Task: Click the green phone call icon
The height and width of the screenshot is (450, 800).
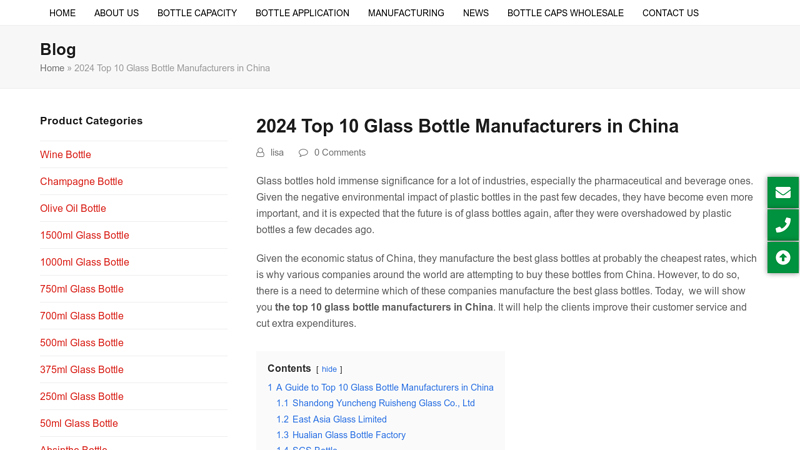Action: tap(783, 225)
